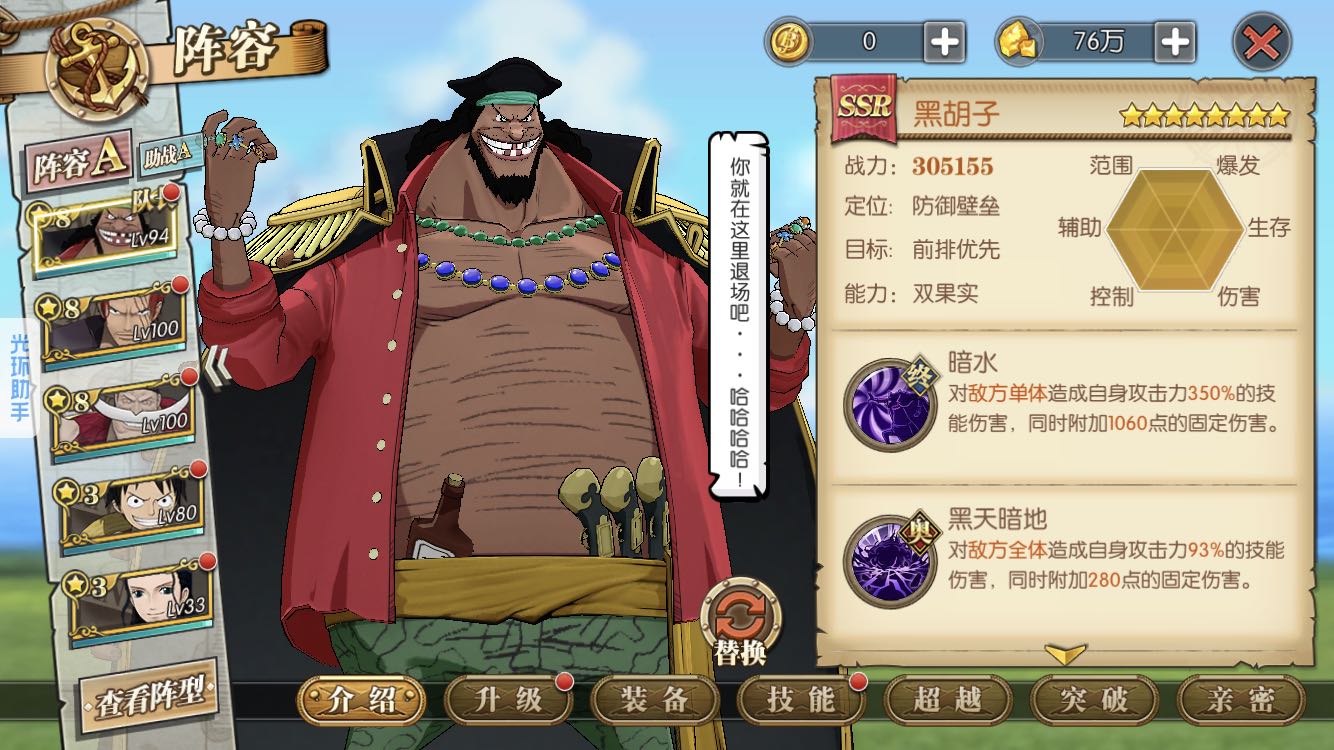Collapse the panel with left chevron arrows

216,366
